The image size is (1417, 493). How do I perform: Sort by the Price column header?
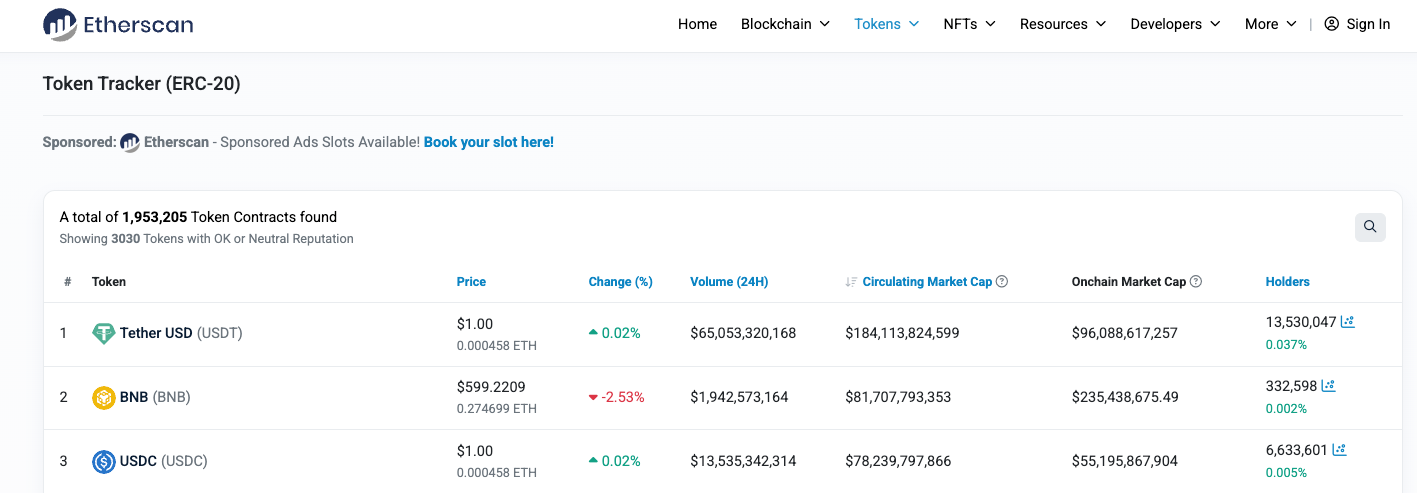[x=471, y=282]
